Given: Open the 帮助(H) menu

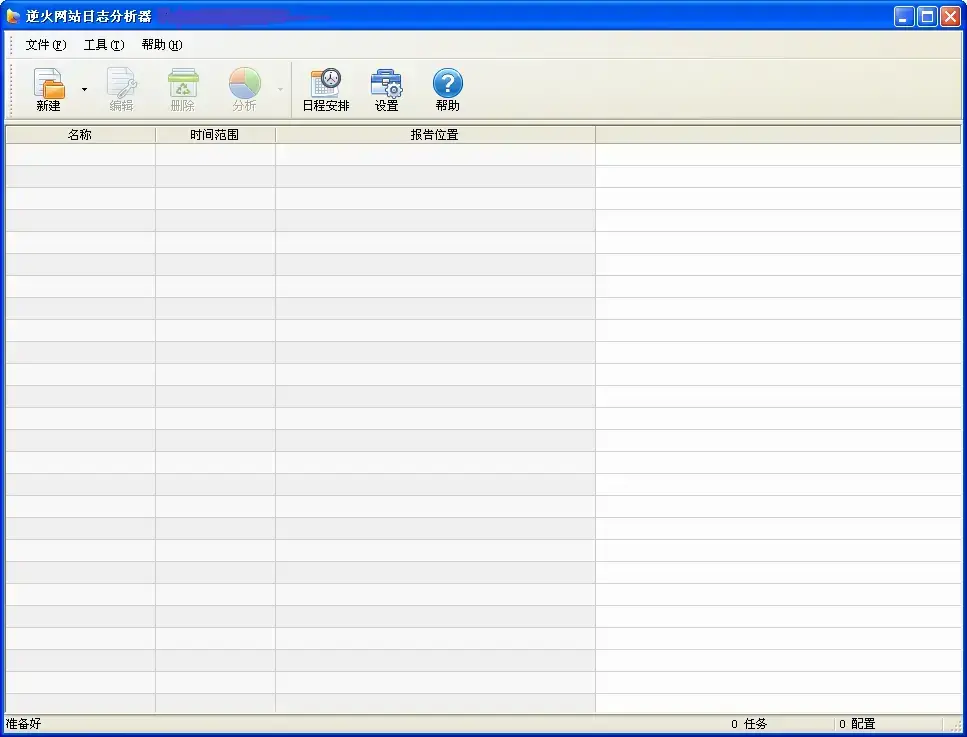Looking at the screenshot, I should (x=162, y=44).
